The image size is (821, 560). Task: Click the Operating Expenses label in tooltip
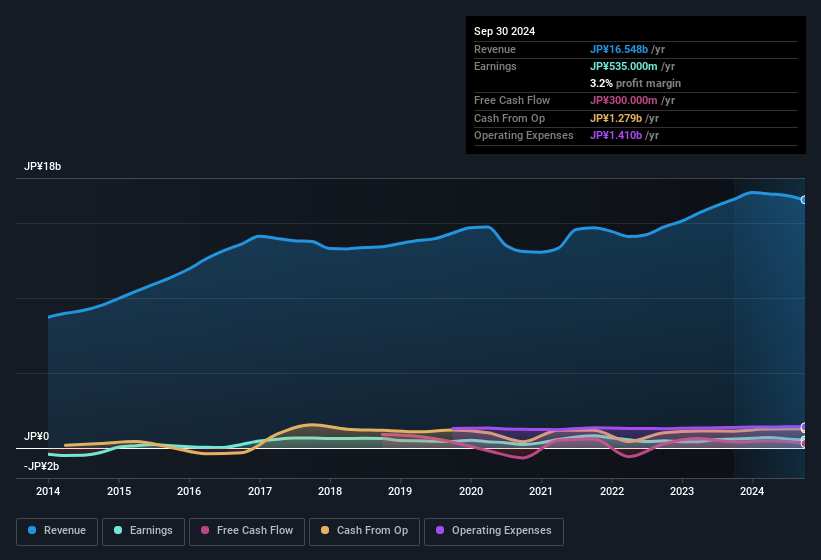tap(524, 136)
